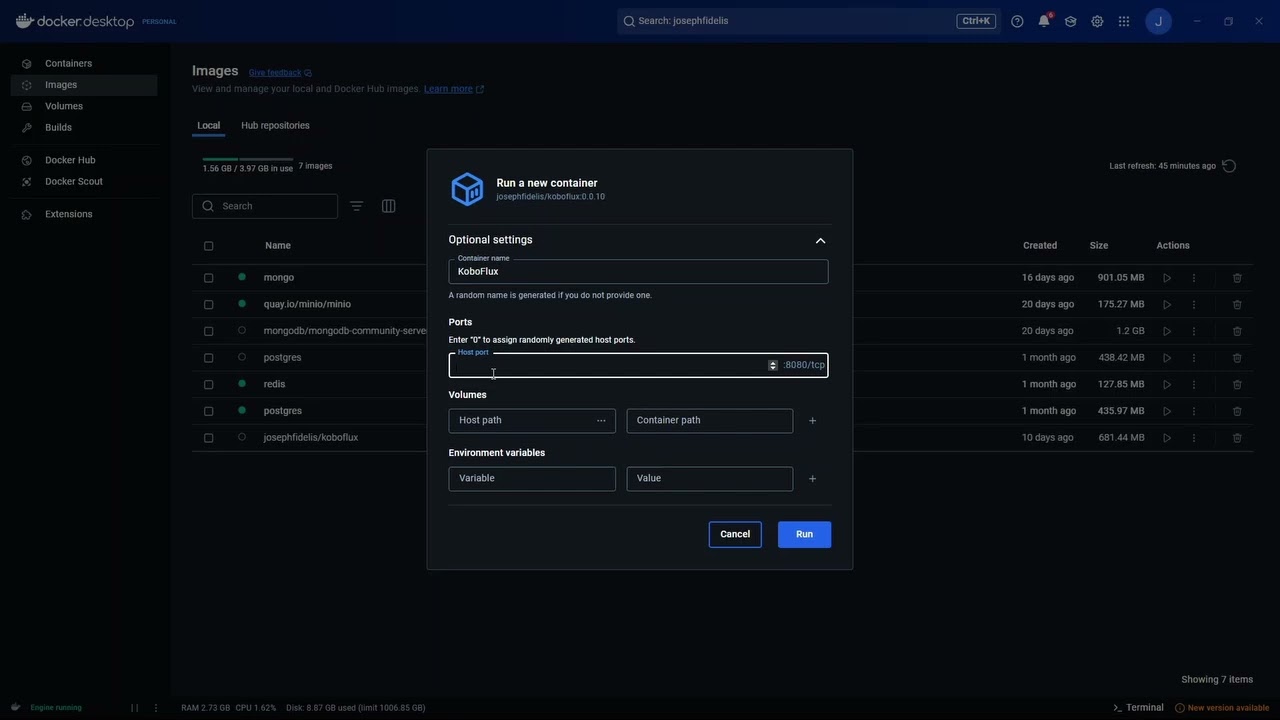Viewport: 1280px width, 720px height.
Task: Run the mongo image
Action: (1166, 278)
